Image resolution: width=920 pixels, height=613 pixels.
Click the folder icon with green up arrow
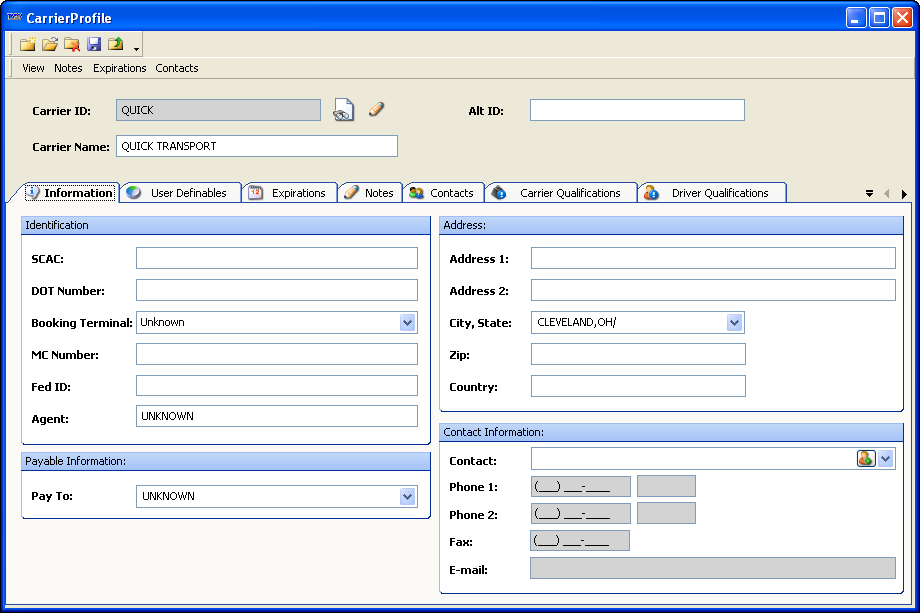116,44
